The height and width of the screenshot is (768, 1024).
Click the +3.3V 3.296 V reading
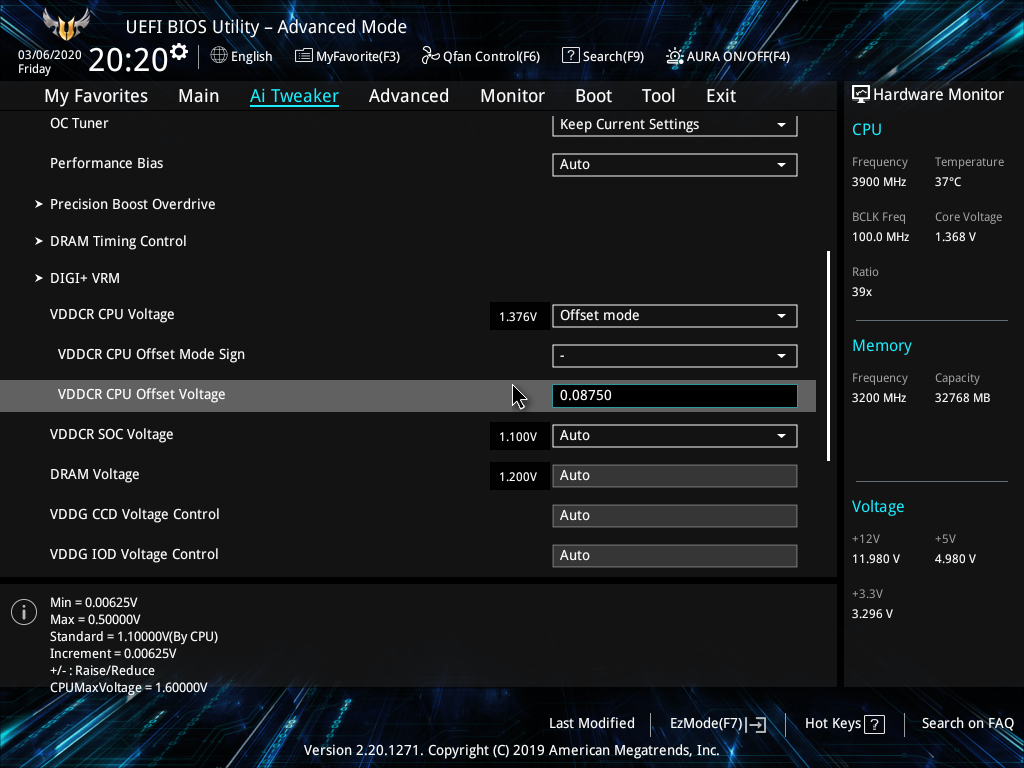pyautogui.click(x=872, y=613)
